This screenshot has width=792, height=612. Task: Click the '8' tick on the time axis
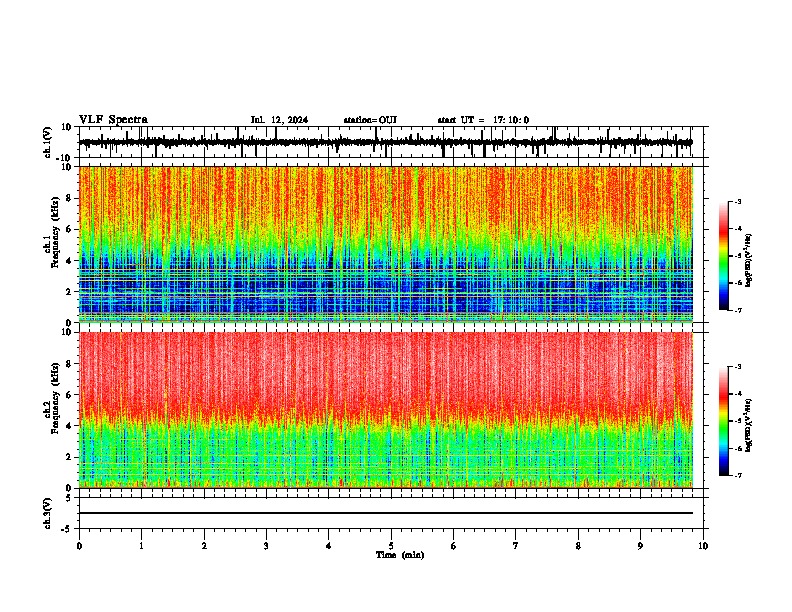point(578,546)
